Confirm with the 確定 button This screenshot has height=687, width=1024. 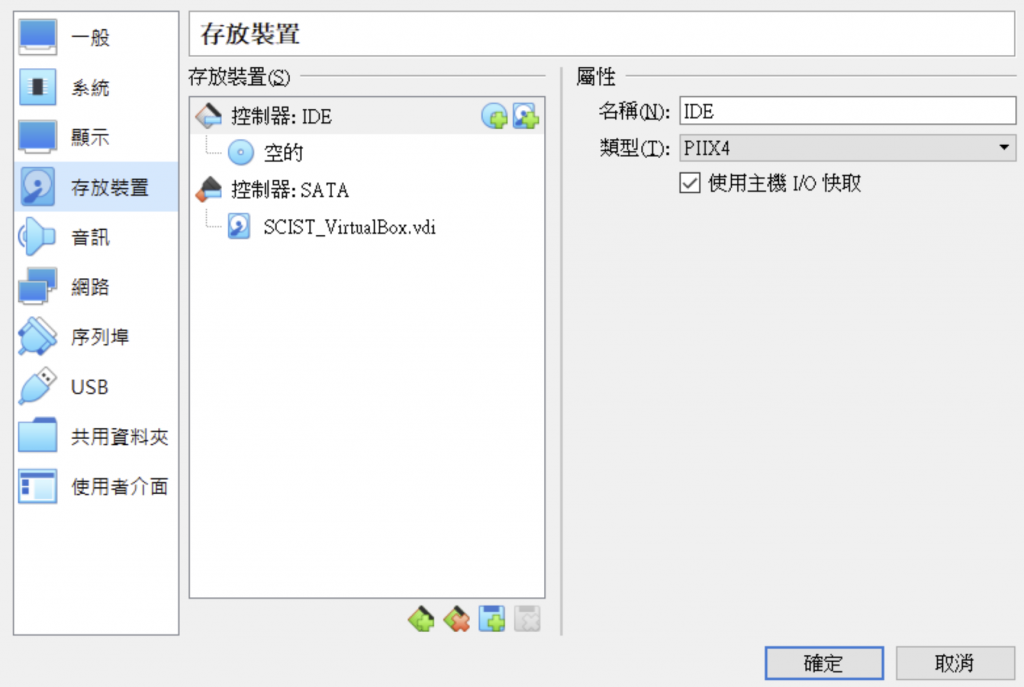pyautogui.click(x=824, y=663)
